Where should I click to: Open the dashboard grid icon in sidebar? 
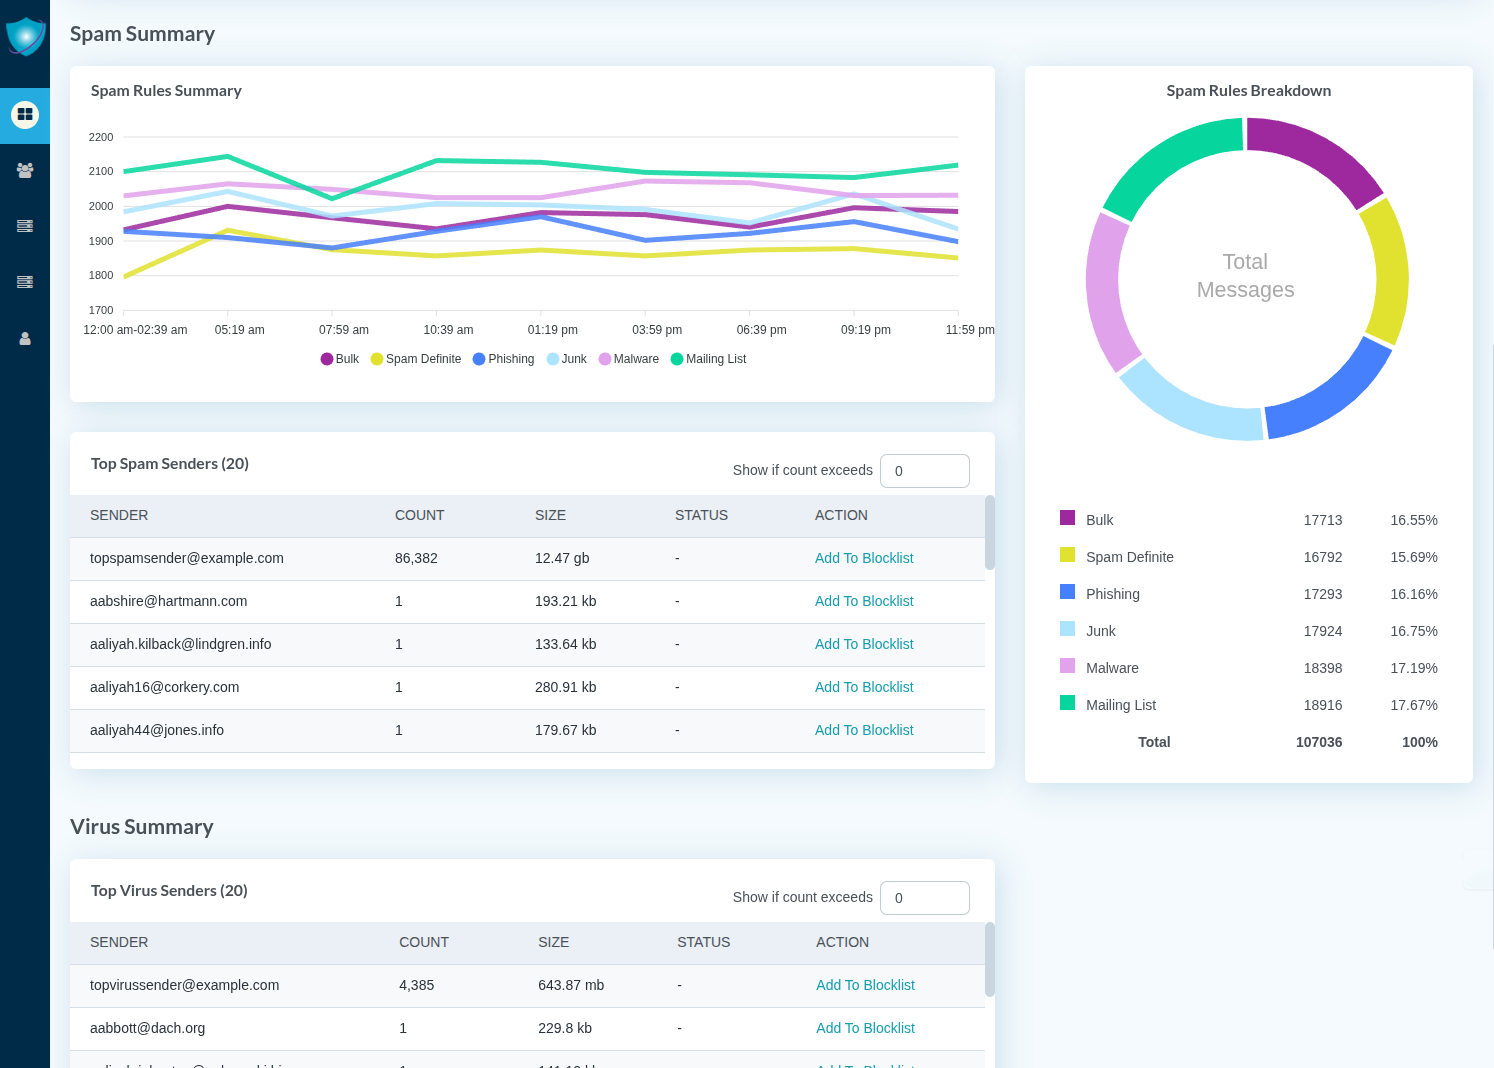25,115
